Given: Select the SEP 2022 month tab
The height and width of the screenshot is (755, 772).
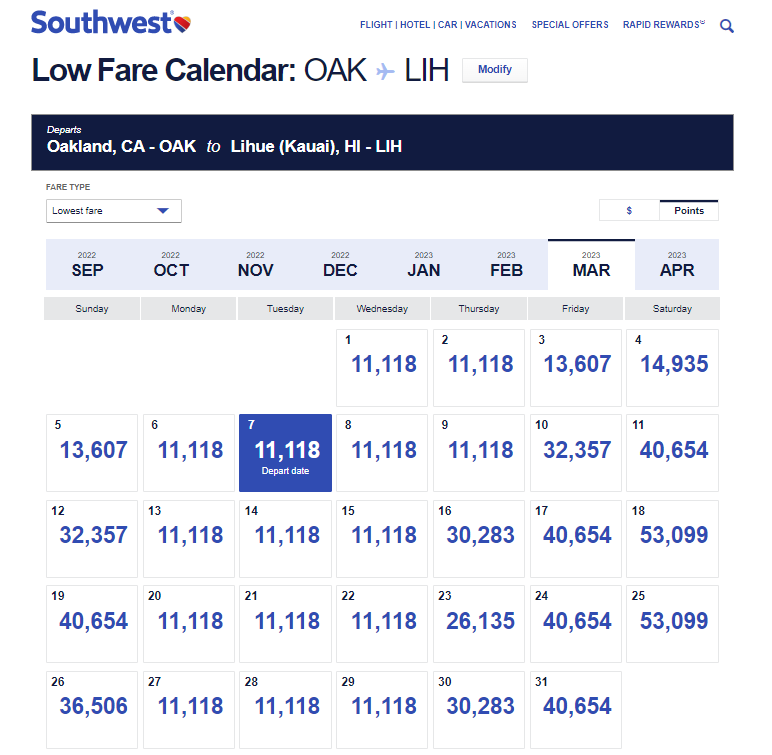Looking at the screenshot, I should coord(87,264).
